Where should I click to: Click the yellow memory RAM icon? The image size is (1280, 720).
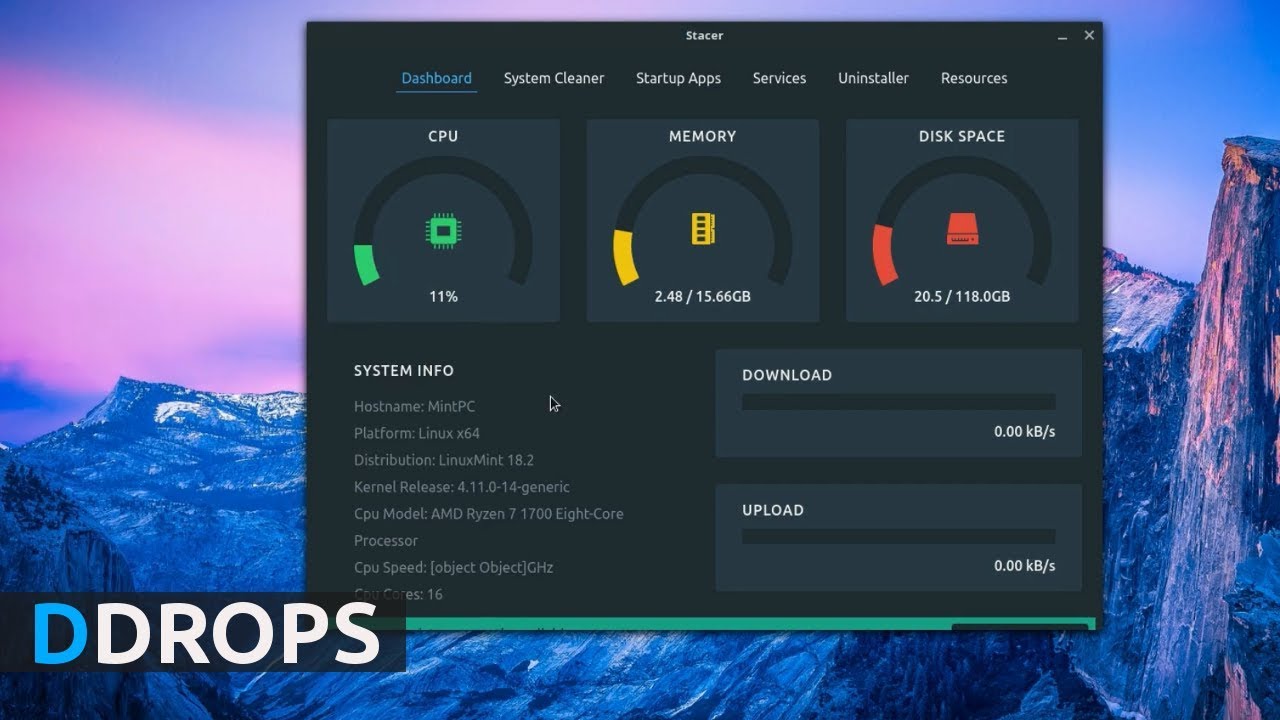point(703,228)
